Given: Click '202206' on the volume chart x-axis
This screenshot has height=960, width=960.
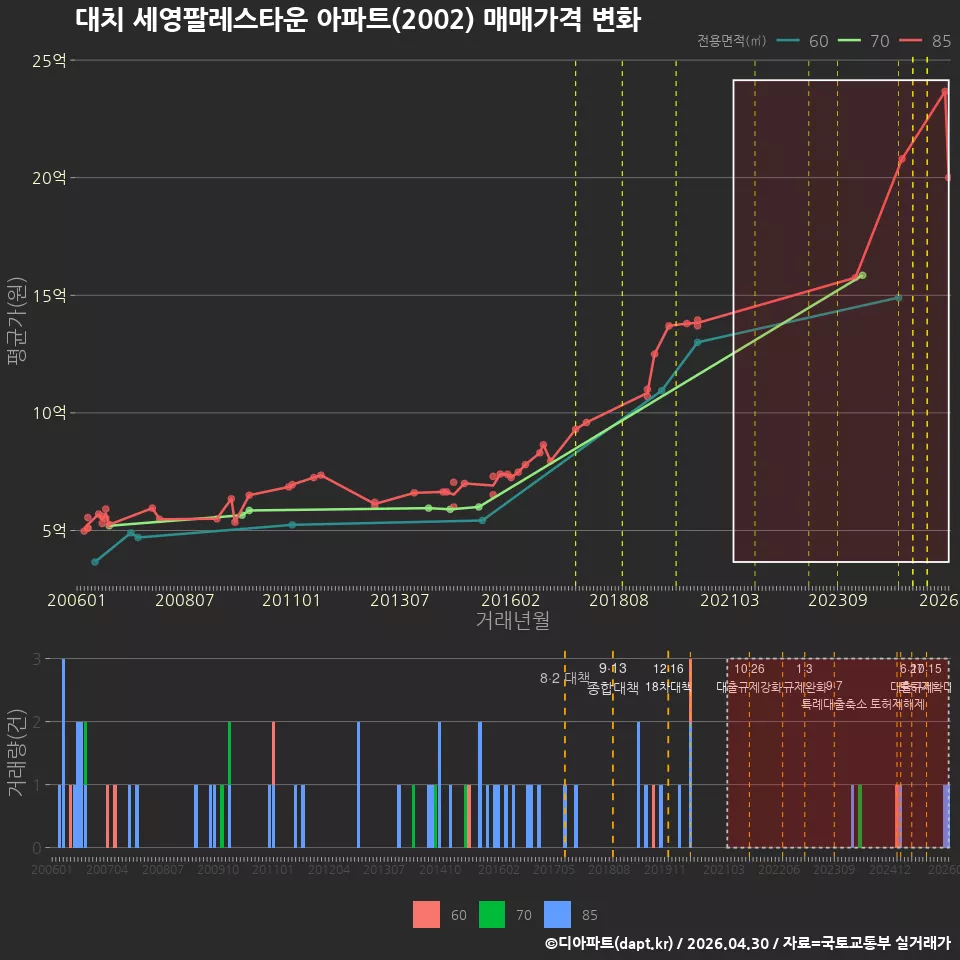Looking at the screenshot, I should (x=779, y=869).
